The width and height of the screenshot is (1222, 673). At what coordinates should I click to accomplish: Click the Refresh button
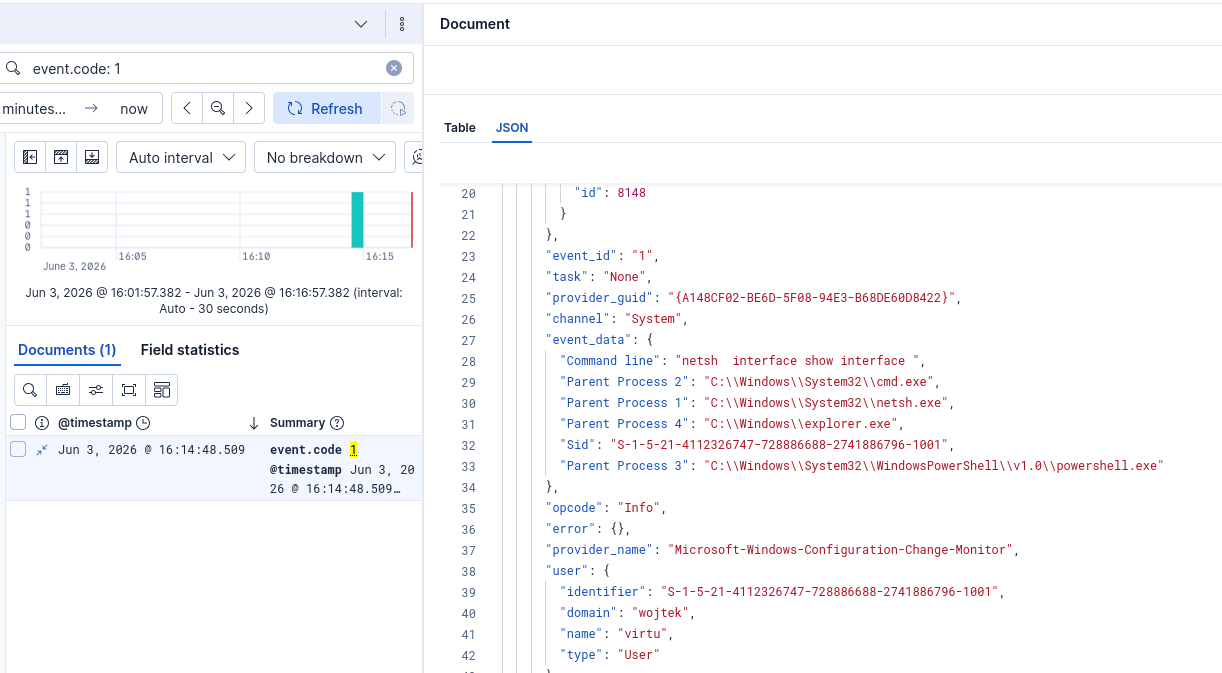pos(326,108)
